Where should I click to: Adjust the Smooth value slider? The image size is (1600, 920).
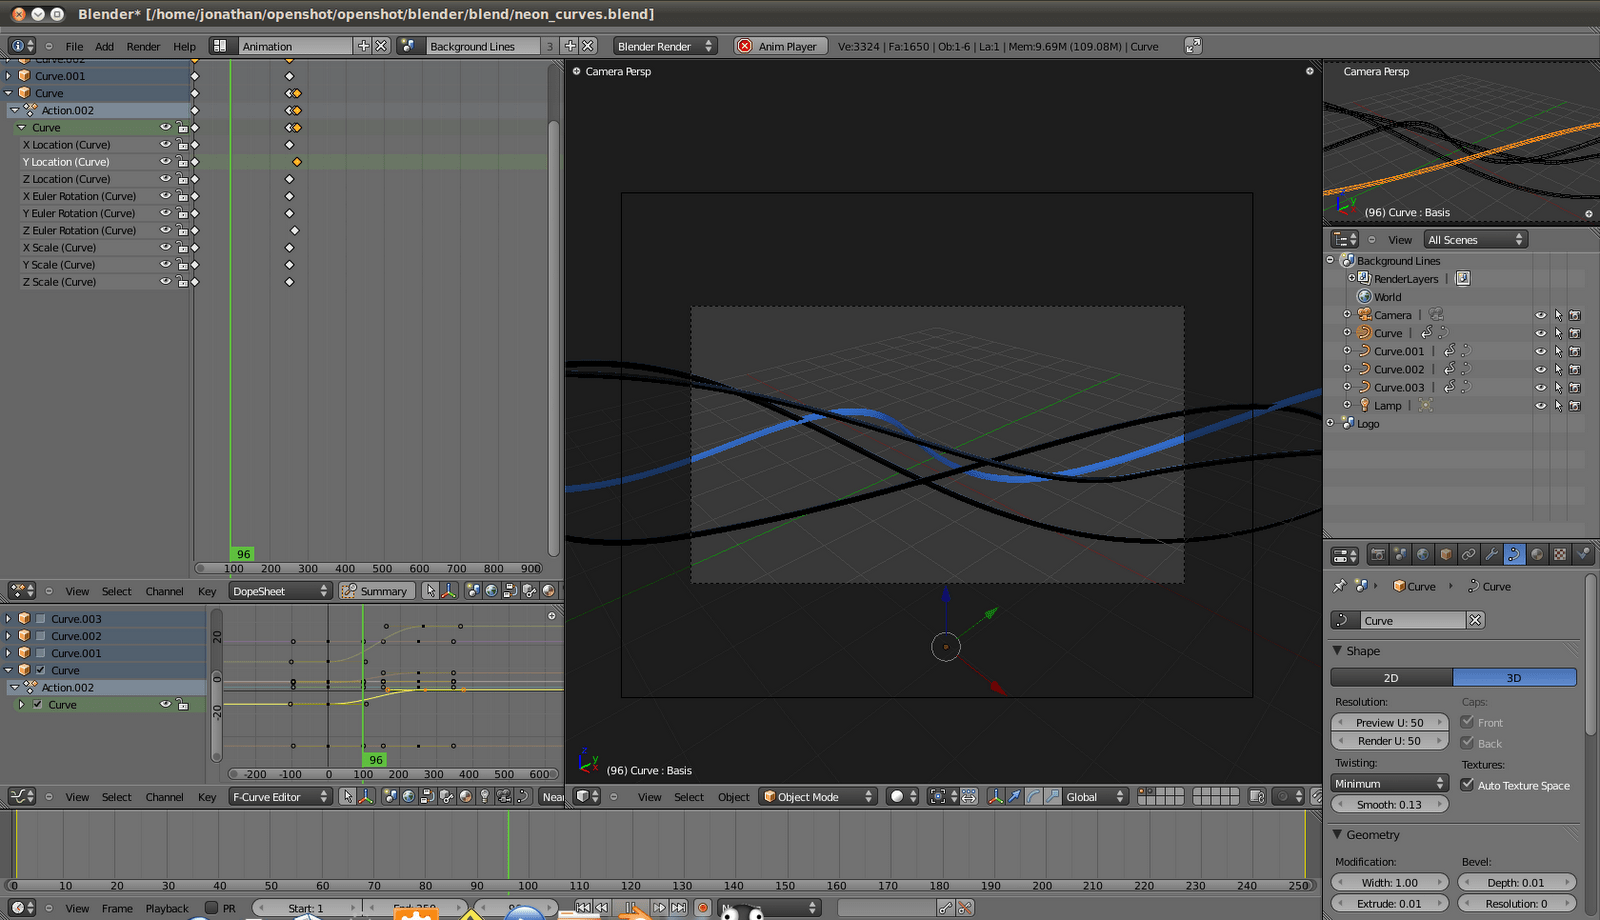[1389, 804]
